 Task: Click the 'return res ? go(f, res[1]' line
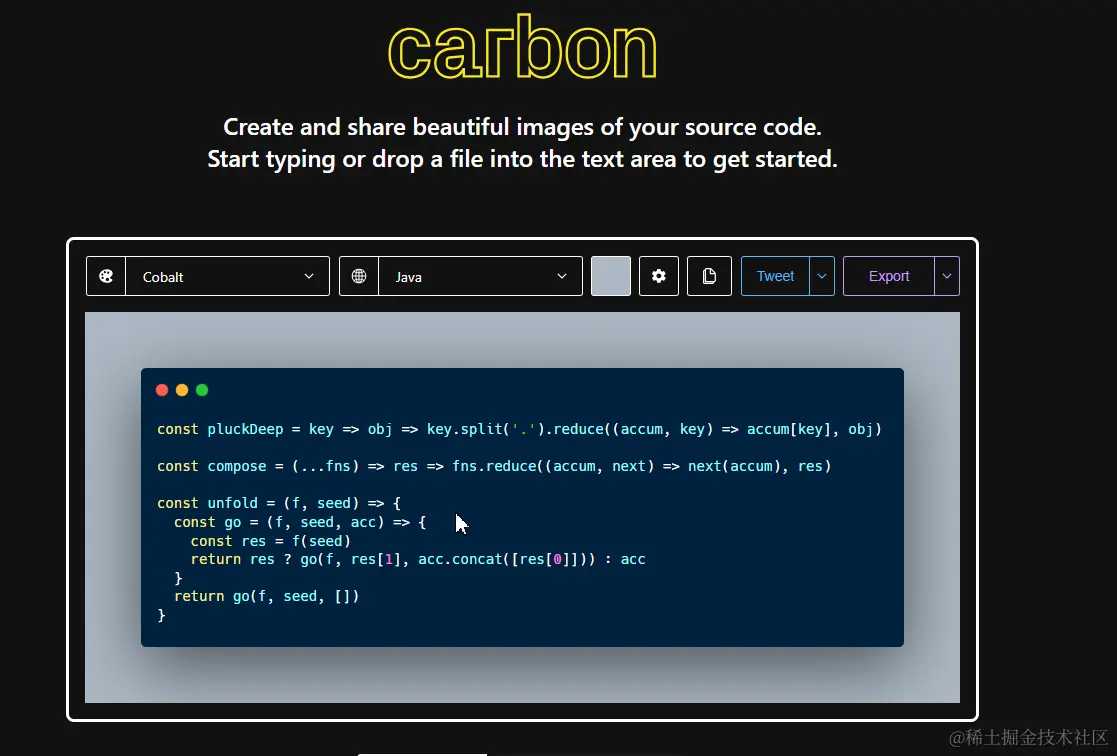(x=417, y=559)
